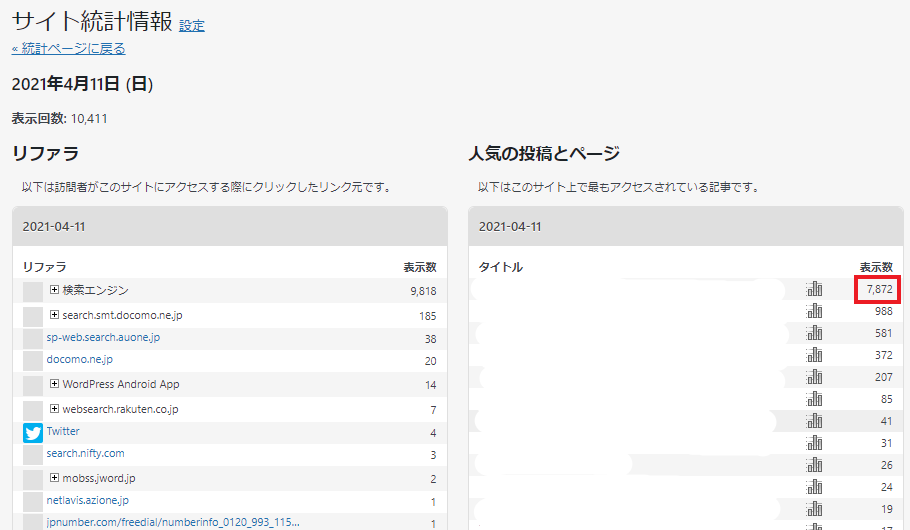910x530 pixels.
Task: Expand the WordPress Android App row
Action: coord(55,384)
